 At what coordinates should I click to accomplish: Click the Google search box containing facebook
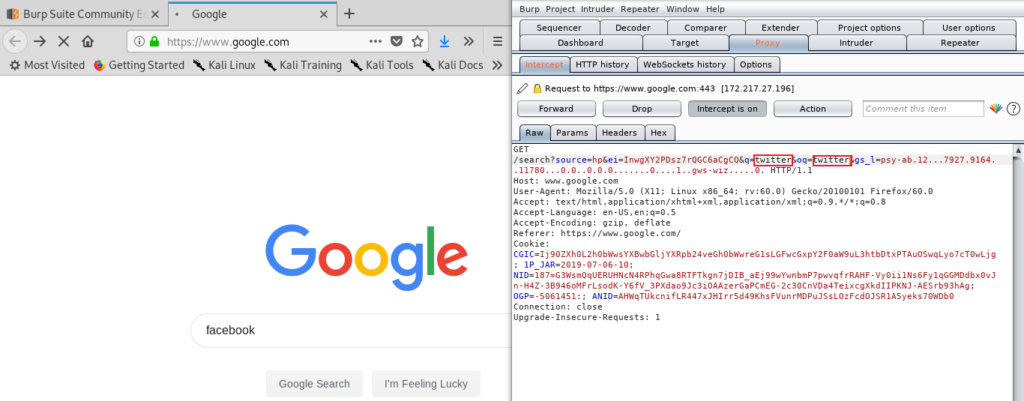click(353, 330)
